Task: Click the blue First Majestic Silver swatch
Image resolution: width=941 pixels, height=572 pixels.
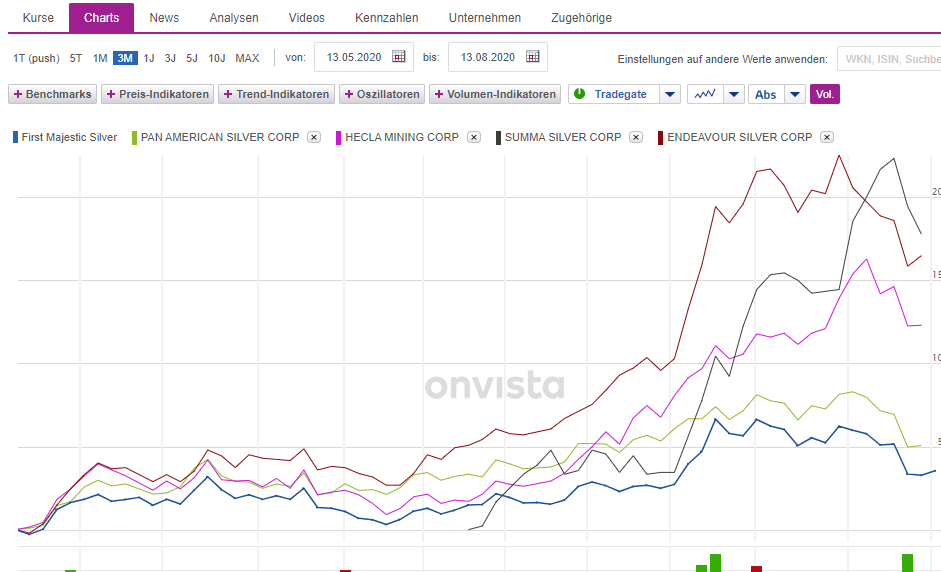Action: click(x=16, y=137)
